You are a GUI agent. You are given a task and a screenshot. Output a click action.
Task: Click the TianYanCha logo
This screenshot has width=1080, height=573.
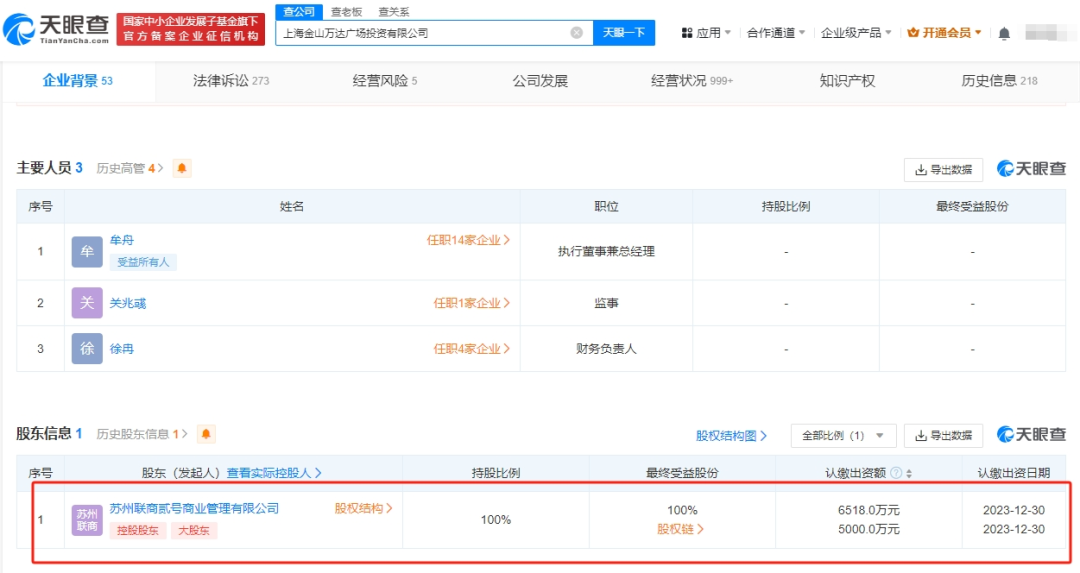tap(56, 29)
